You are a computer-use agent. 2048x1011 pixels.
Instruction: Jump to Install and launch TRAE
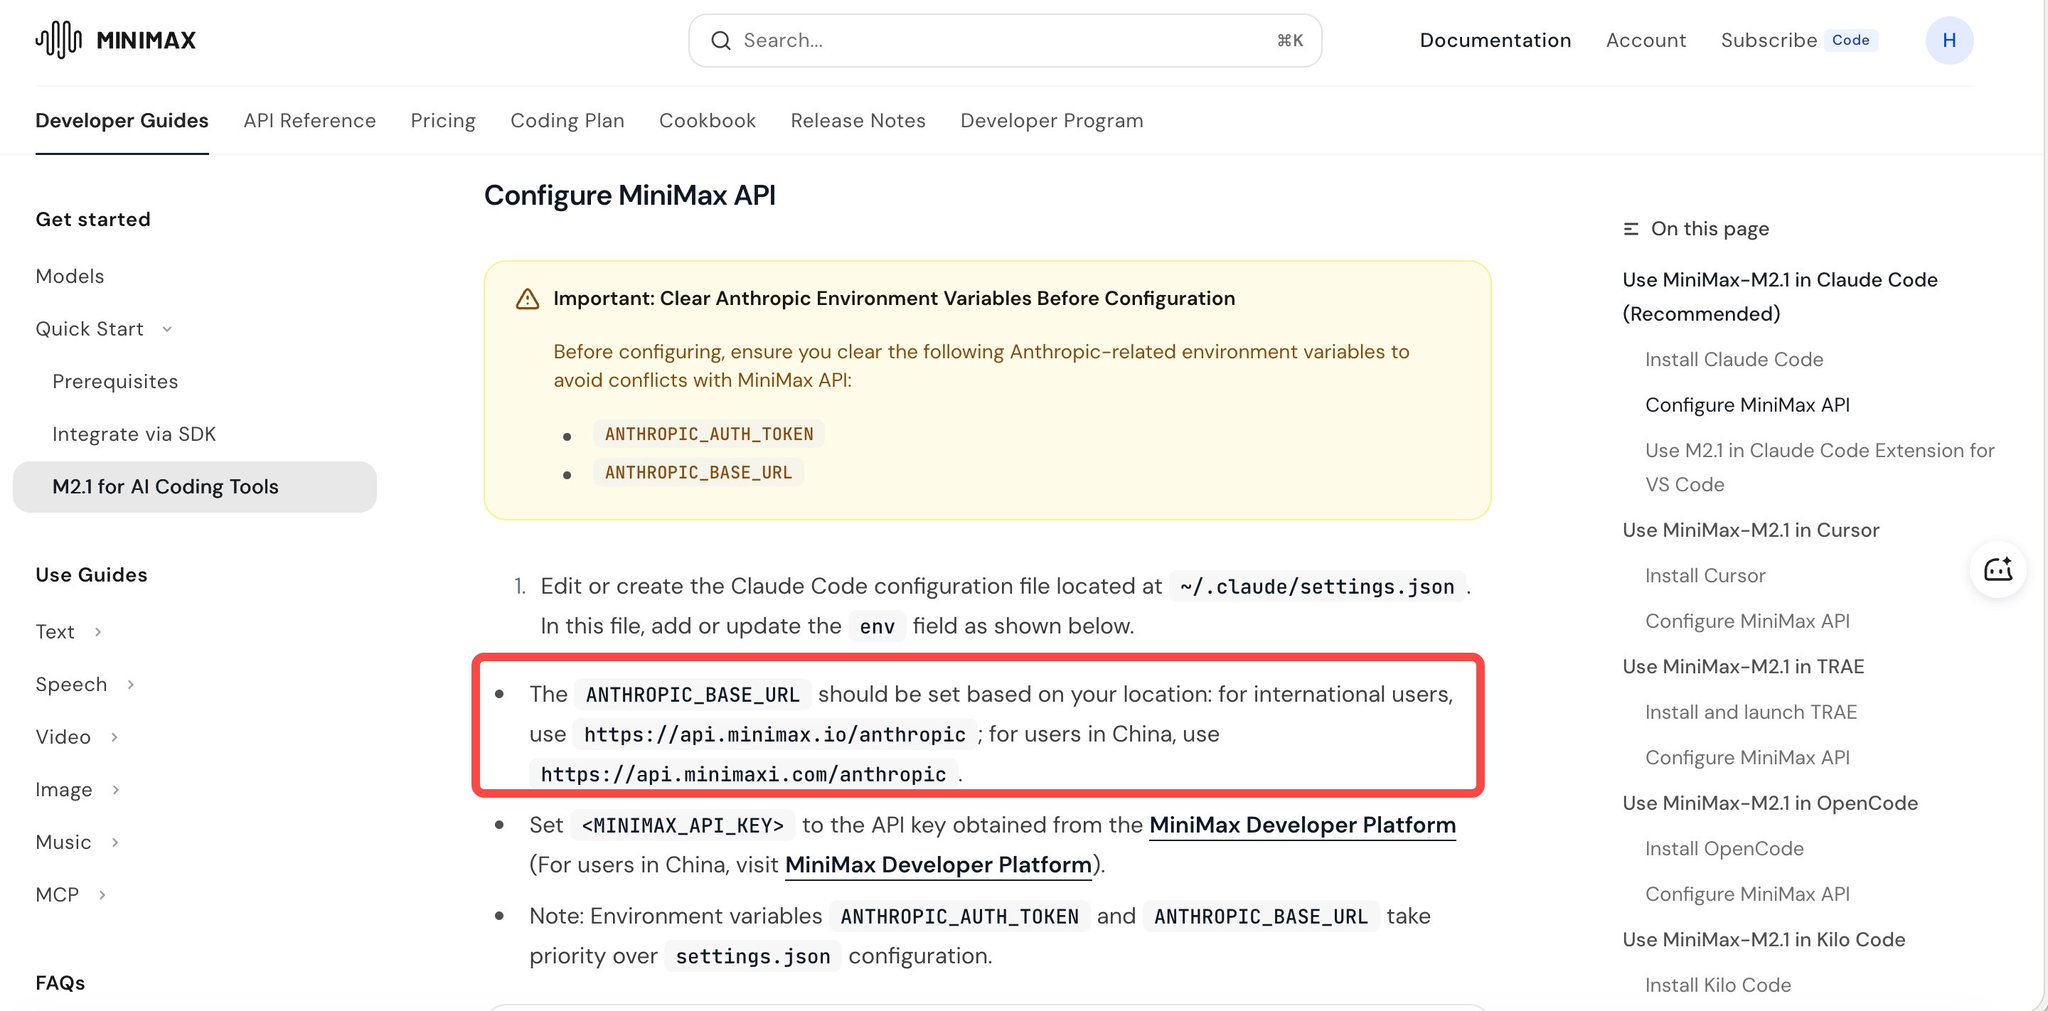pos(1751,712)
